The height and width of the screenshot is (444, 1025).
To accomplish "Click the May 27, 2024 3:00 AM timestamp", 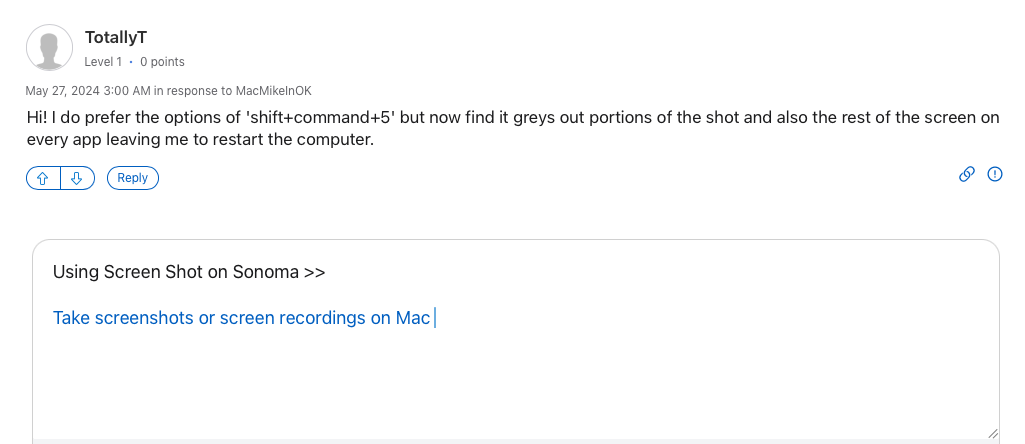I will pyautogui.click(x=88, y=91).
